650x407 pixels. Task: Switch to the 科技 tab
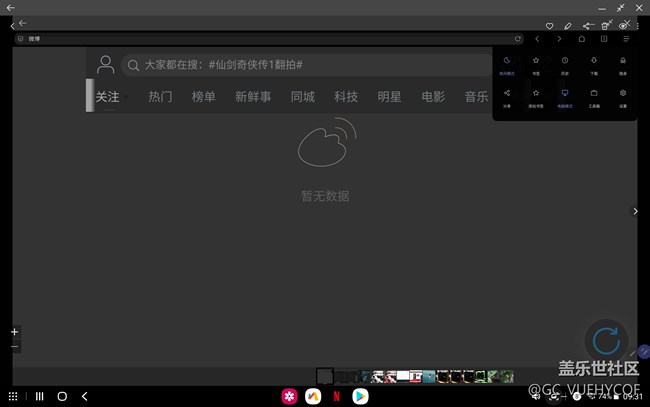click(x=346, y=97)
